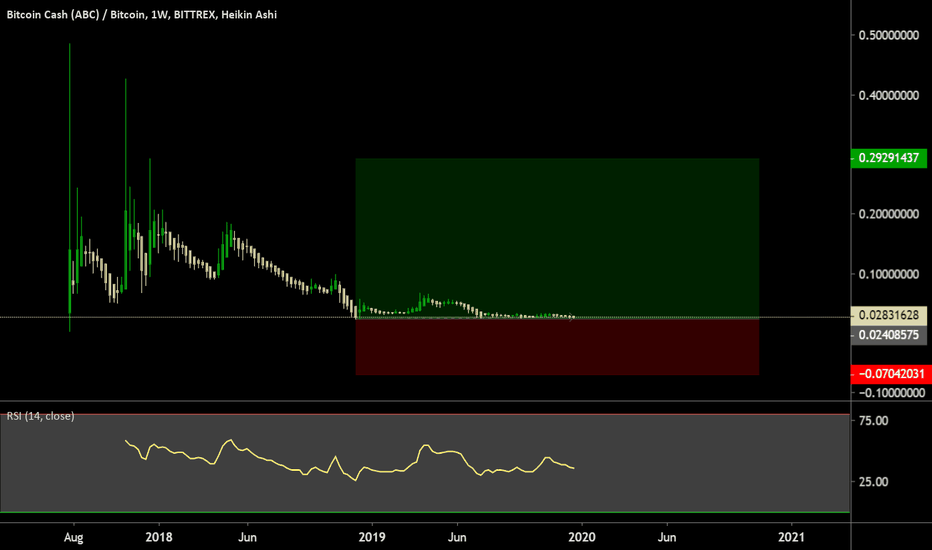Click the entry price label 0.02408575
The image size is (932, 550).
[889, 335]
